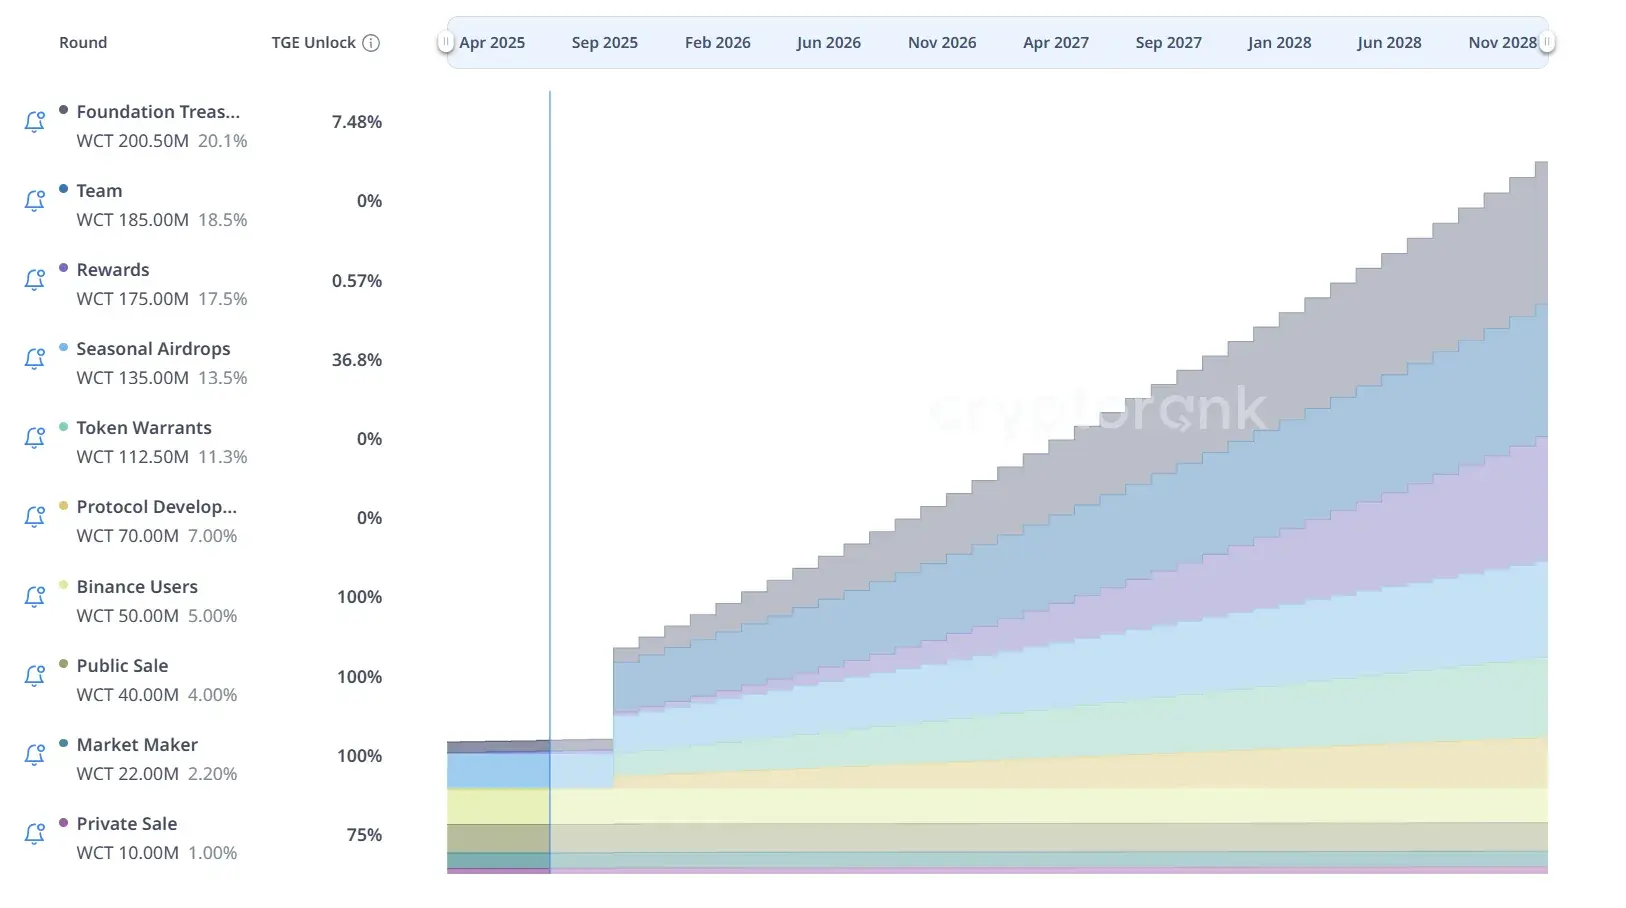Viewport: 1626px width, 908px height.
Task: Click the right timeline range handle
Action: point(1547,42)
